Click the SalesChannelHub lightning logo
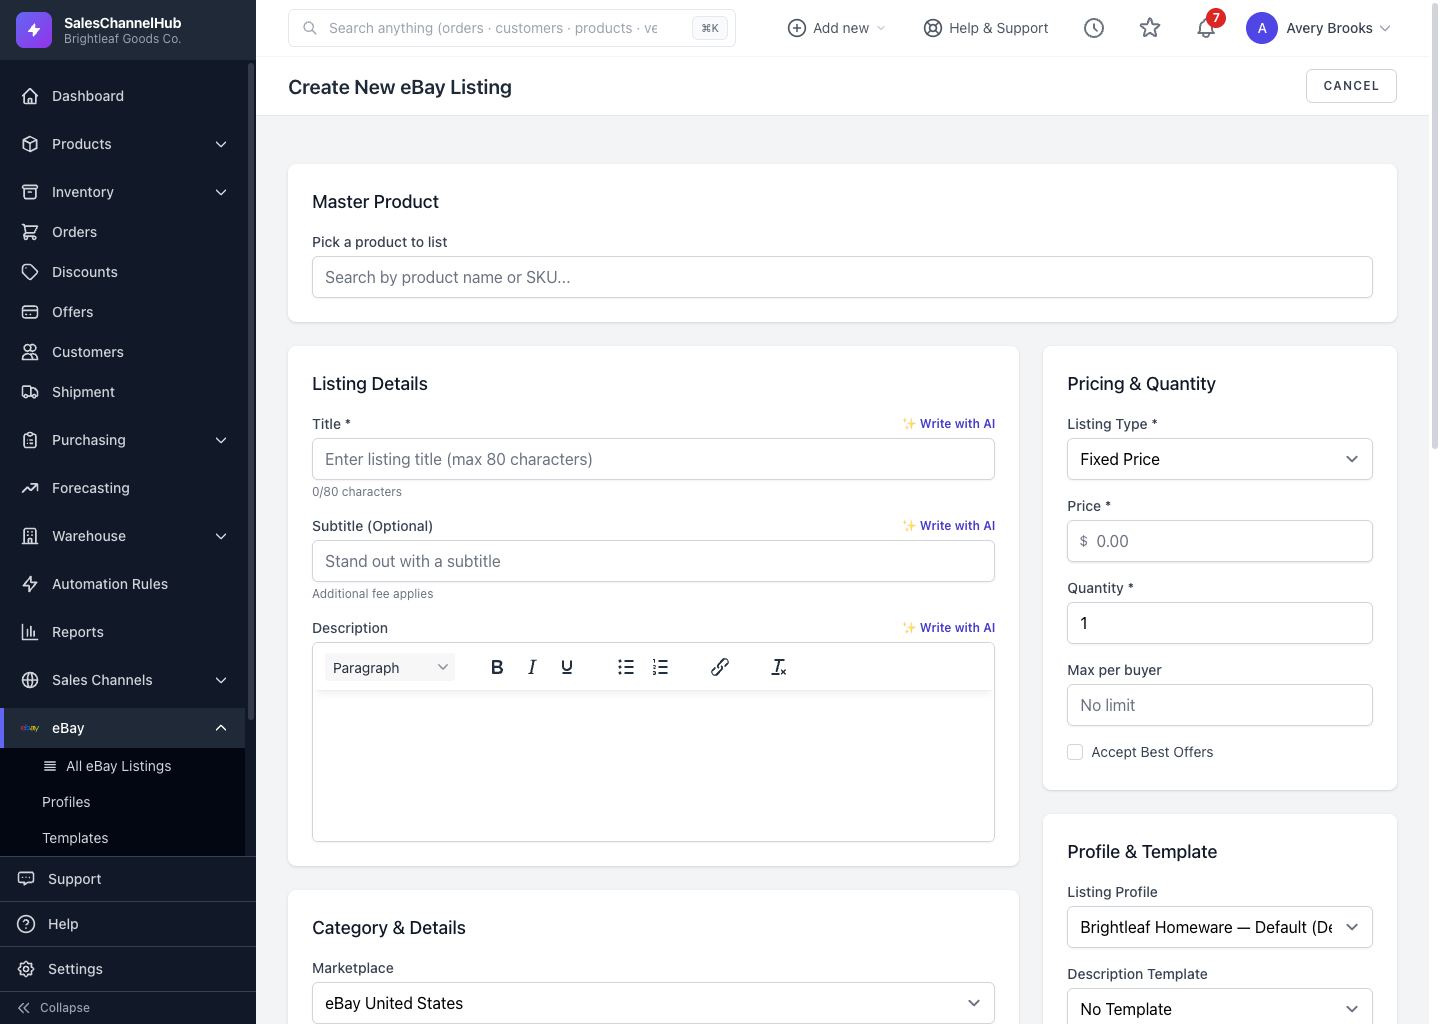The image size is (1440, 1024). [x=34, y=30]
